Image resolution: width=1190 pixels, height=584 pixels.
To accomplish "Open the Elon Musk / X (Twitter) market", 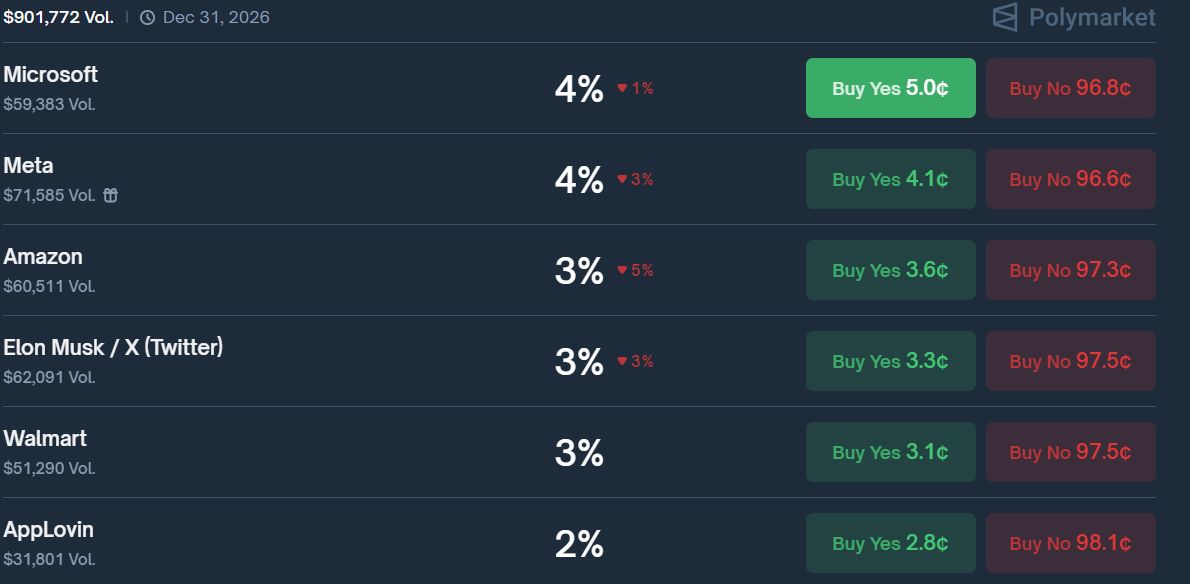I will click(x=113, y=348).
